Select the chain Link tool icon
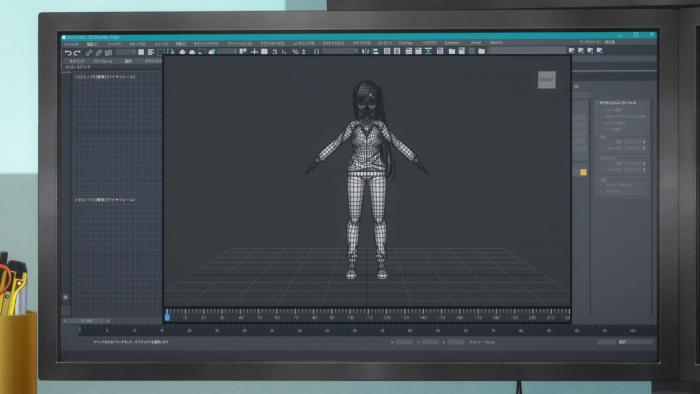This screenshot has height=394, width=700. 89,53
